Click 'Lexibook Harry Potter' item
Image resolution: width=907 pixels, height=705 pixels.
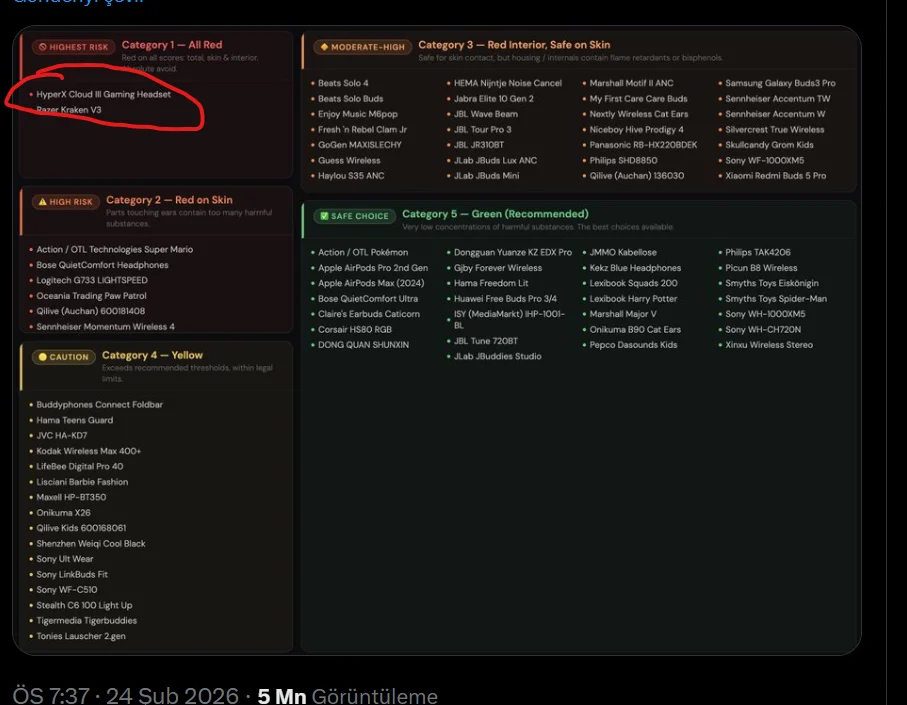633,298
